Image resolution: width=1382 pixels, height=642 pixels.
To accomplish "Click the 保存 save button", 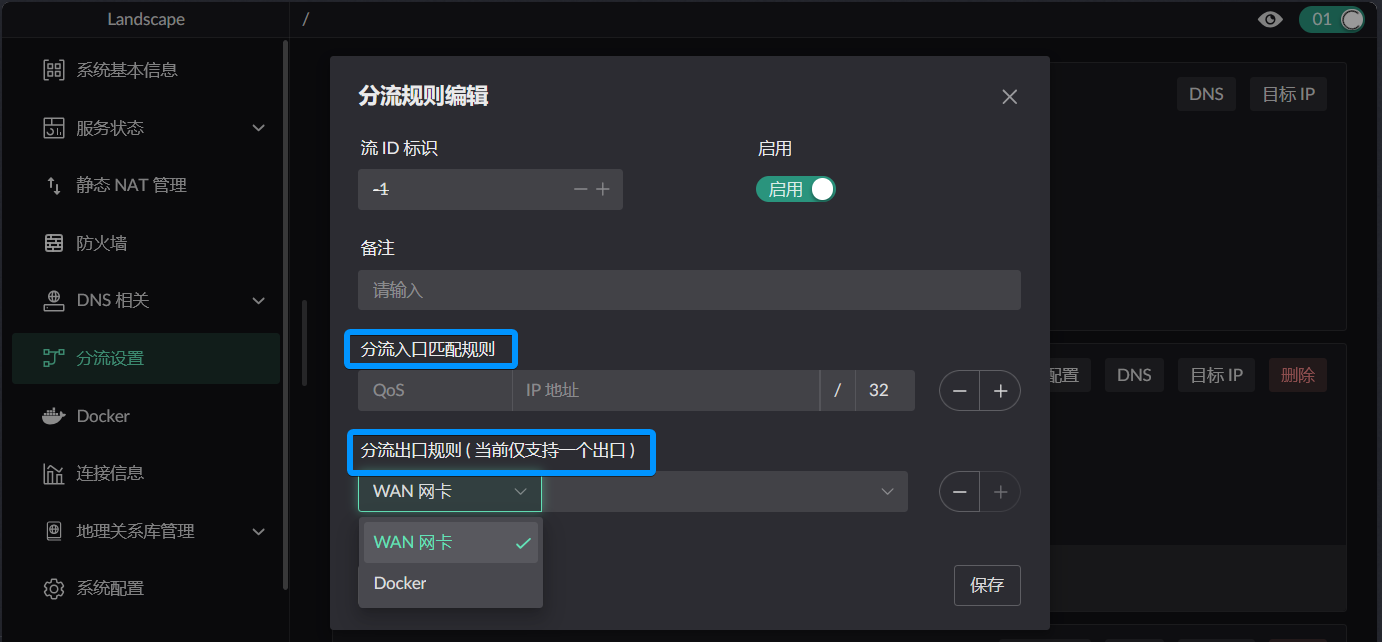I will tap(987, 585).
